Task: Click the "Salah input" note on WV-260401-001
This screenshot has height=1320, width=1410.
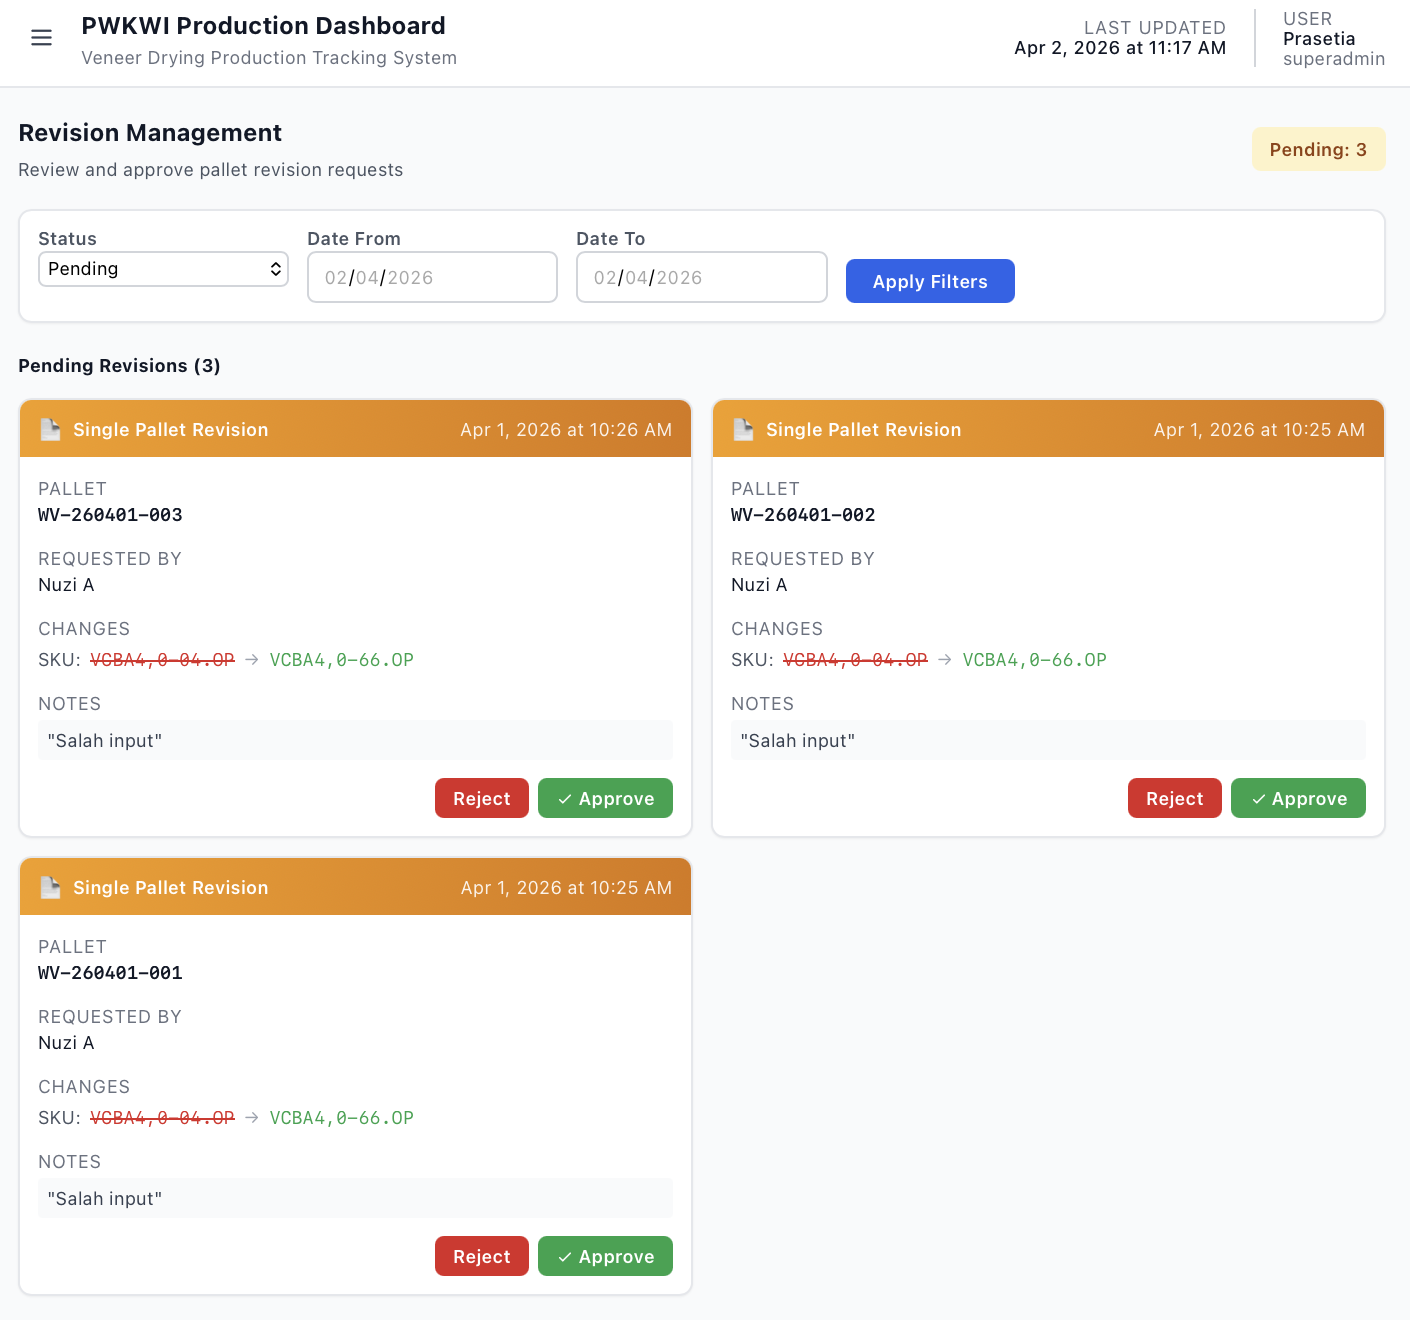Action: coord(105,1198)
